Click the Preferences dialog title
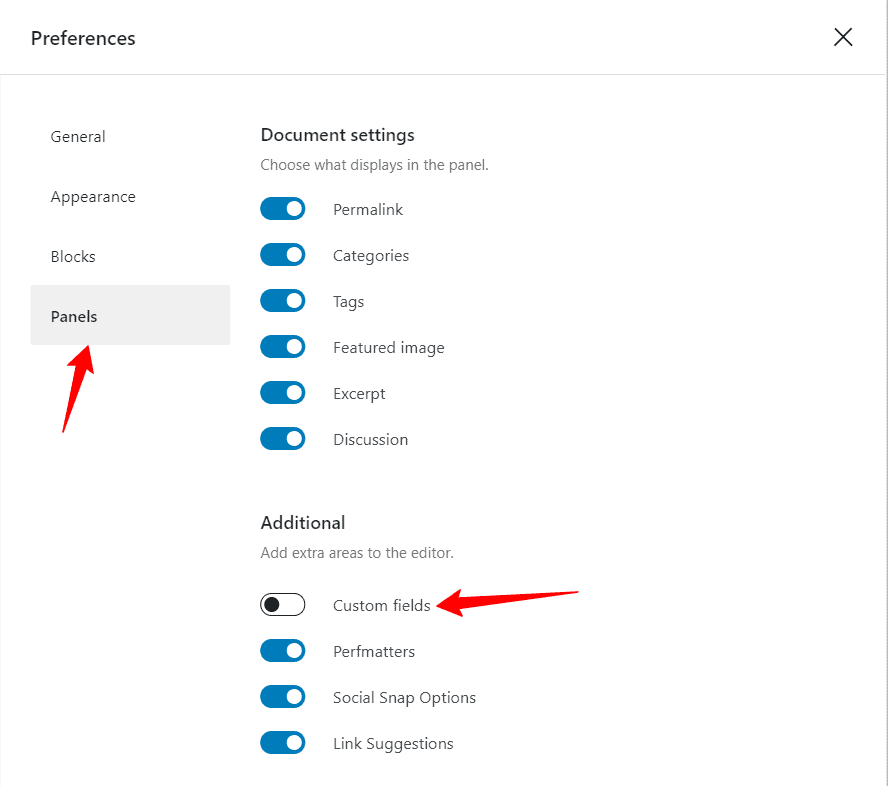888x786 pixels. point(83,38)
